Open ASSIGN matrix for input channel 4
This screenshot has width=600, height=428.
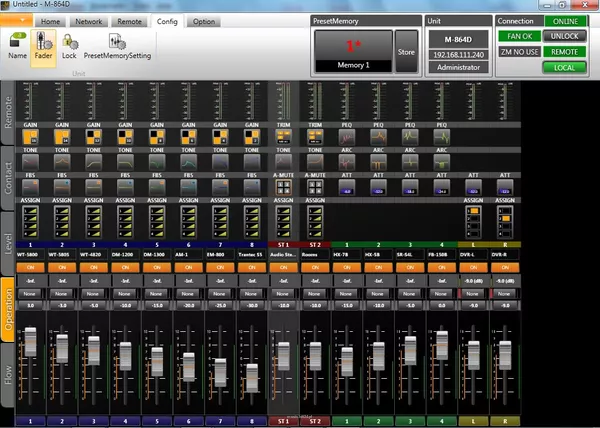tap(125, 222)
